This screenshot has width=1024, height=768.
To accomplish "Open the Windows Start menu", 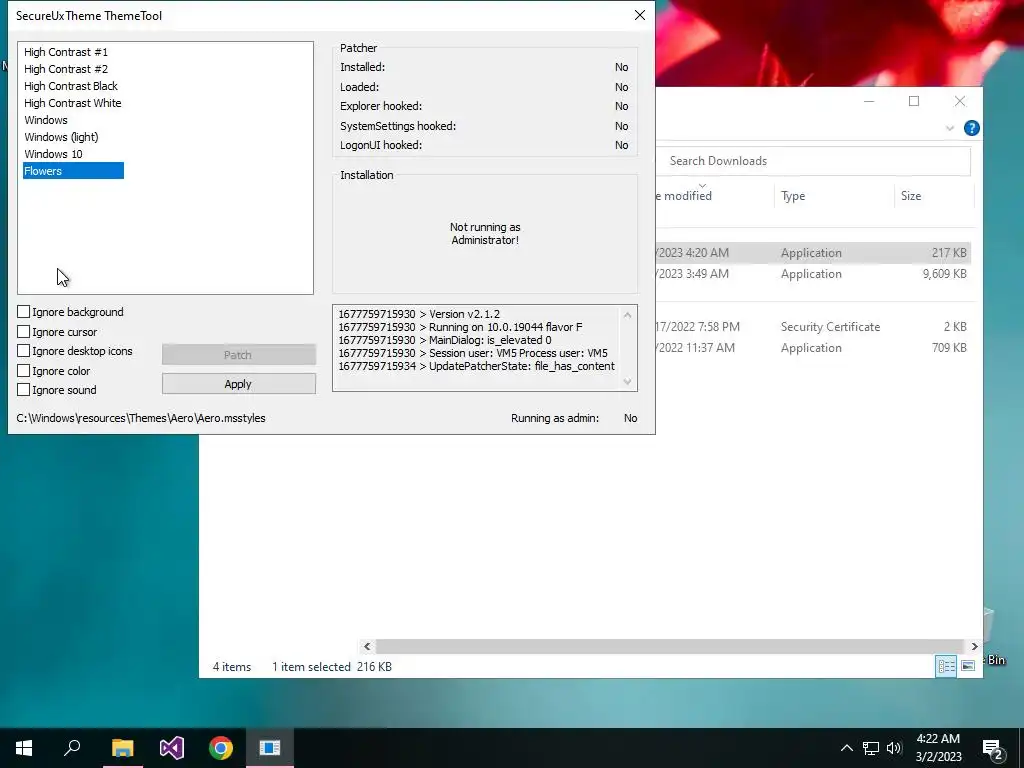I will (24, 748).
